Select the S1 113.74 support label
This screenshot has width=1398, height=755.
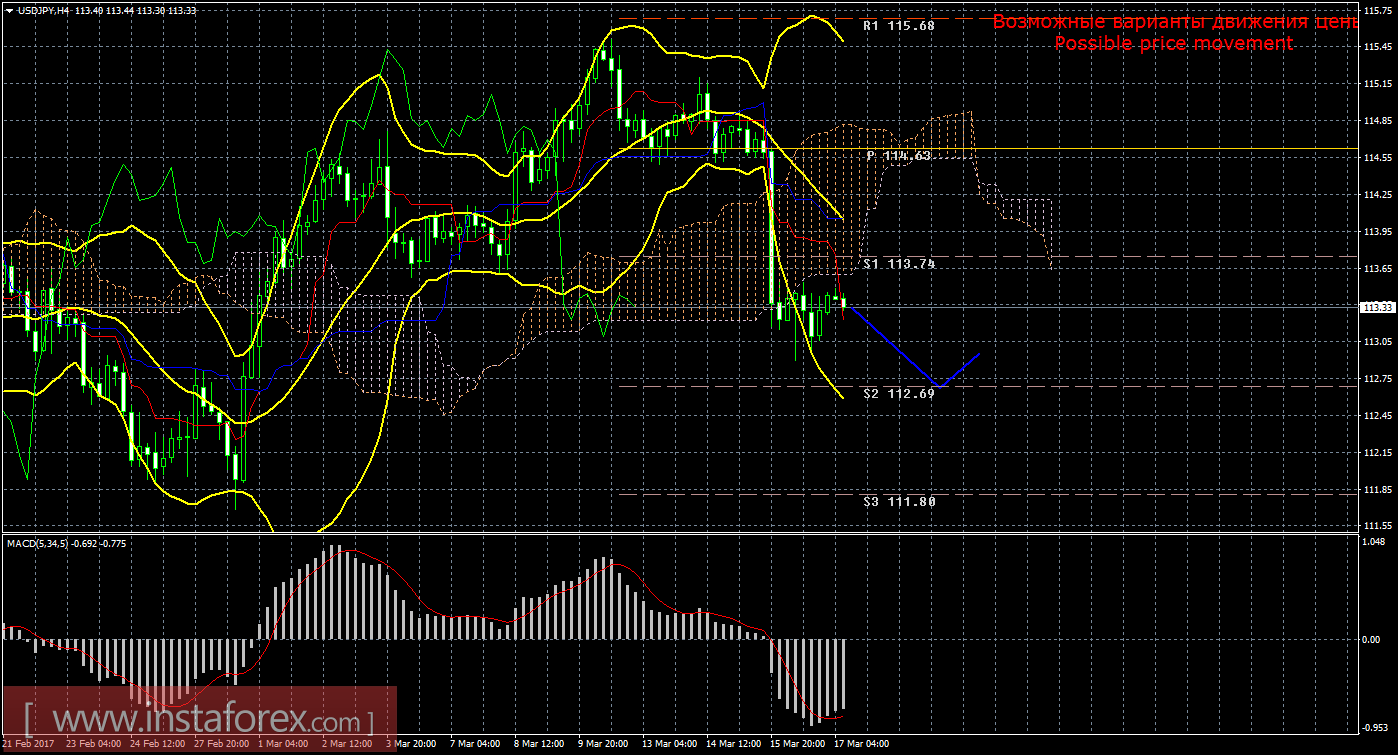point(898,264)
